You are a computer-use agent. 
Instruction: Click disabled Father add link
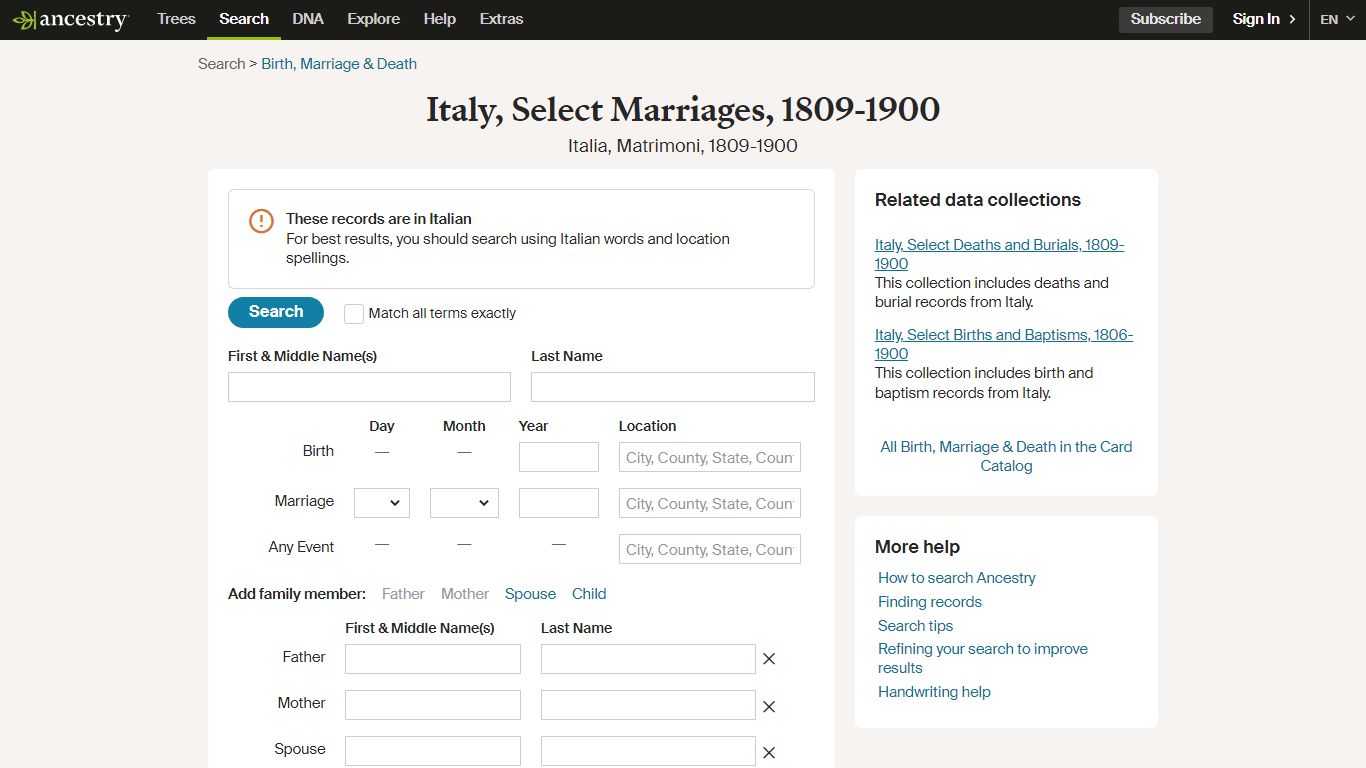coord(403,594)
